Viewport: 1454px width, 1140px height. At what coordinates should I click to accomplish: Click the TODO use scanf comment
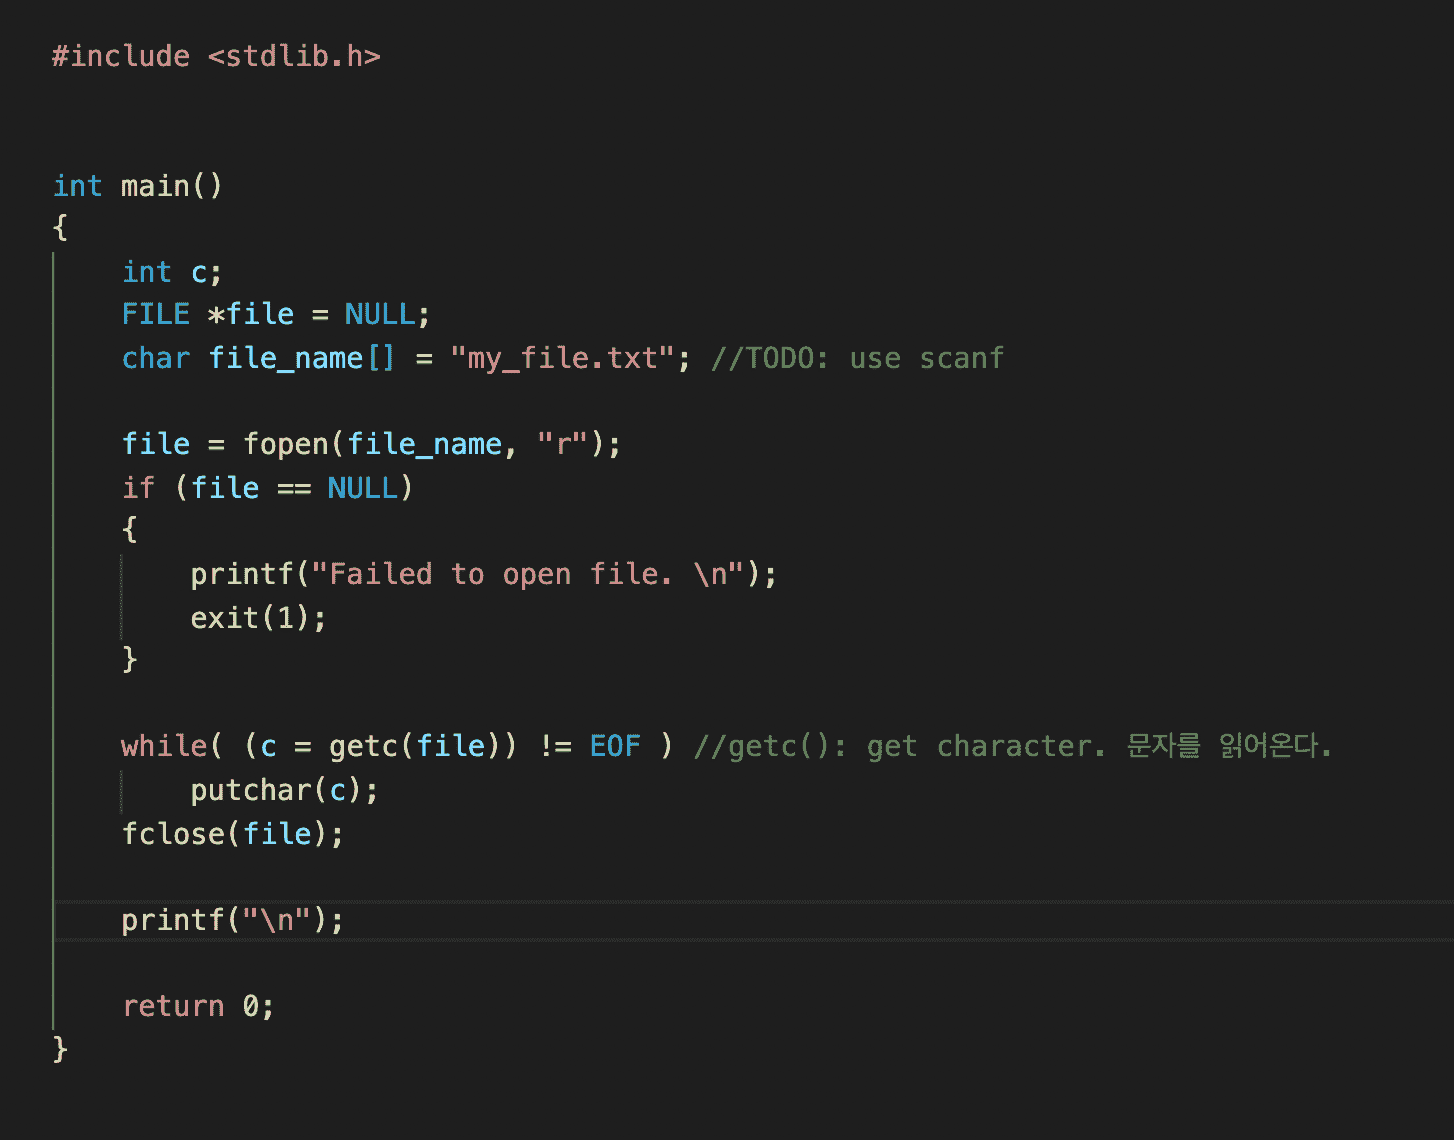click(857, 358)
